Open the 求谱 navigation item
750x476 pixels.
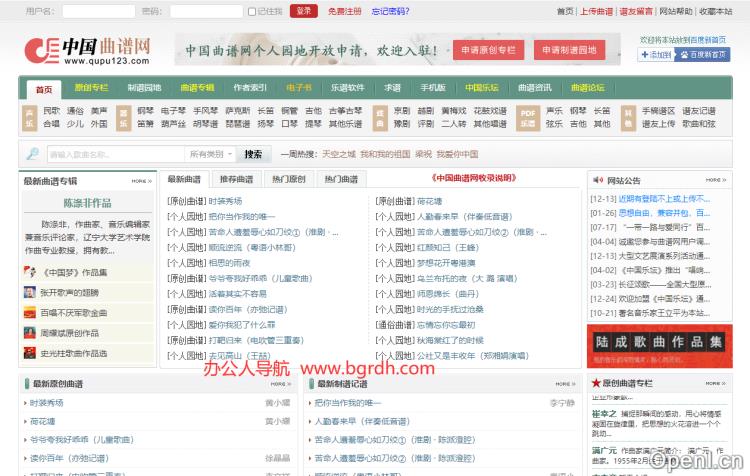(392, 88)
